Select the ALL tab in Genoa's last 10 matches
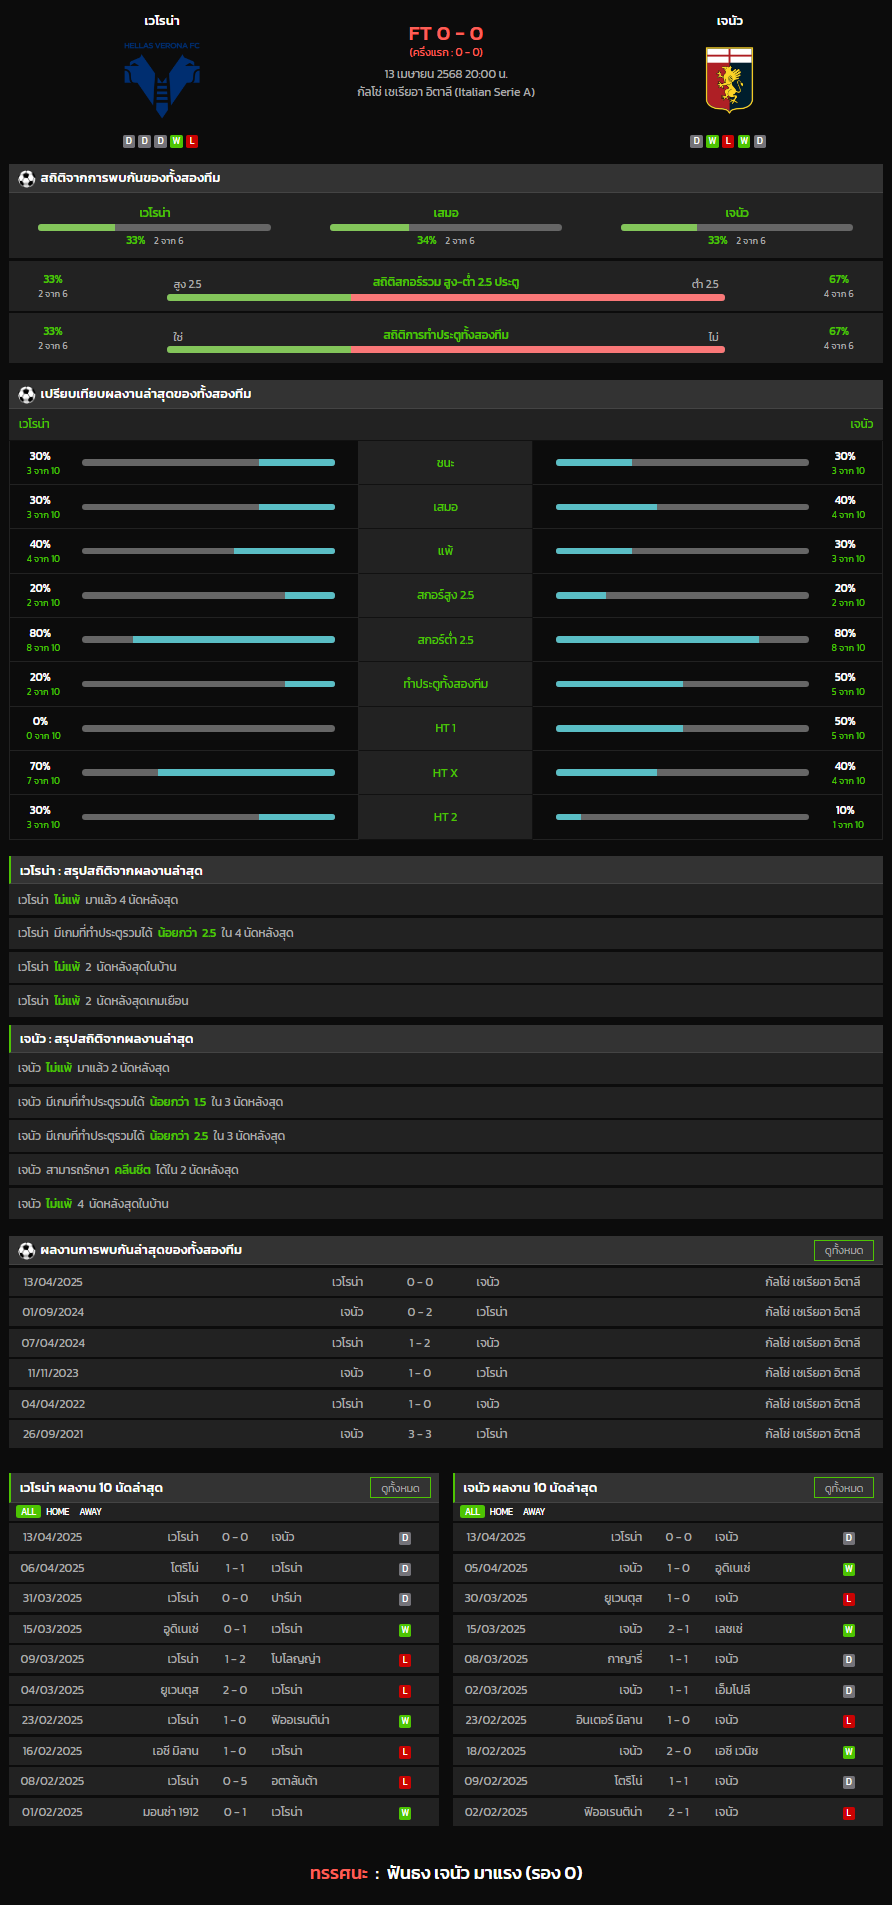892x1905 pixels. (472, 1512)
